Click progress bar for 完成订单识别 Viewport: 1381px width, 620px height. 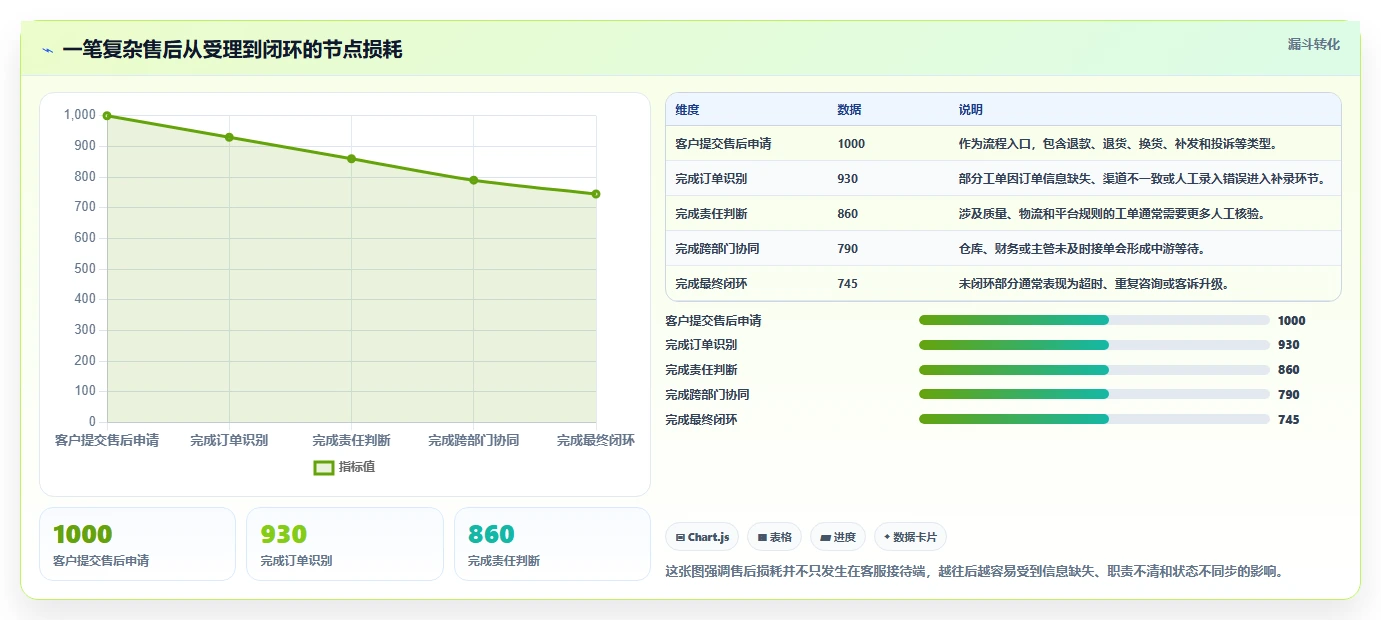[x=1094, y=345]
